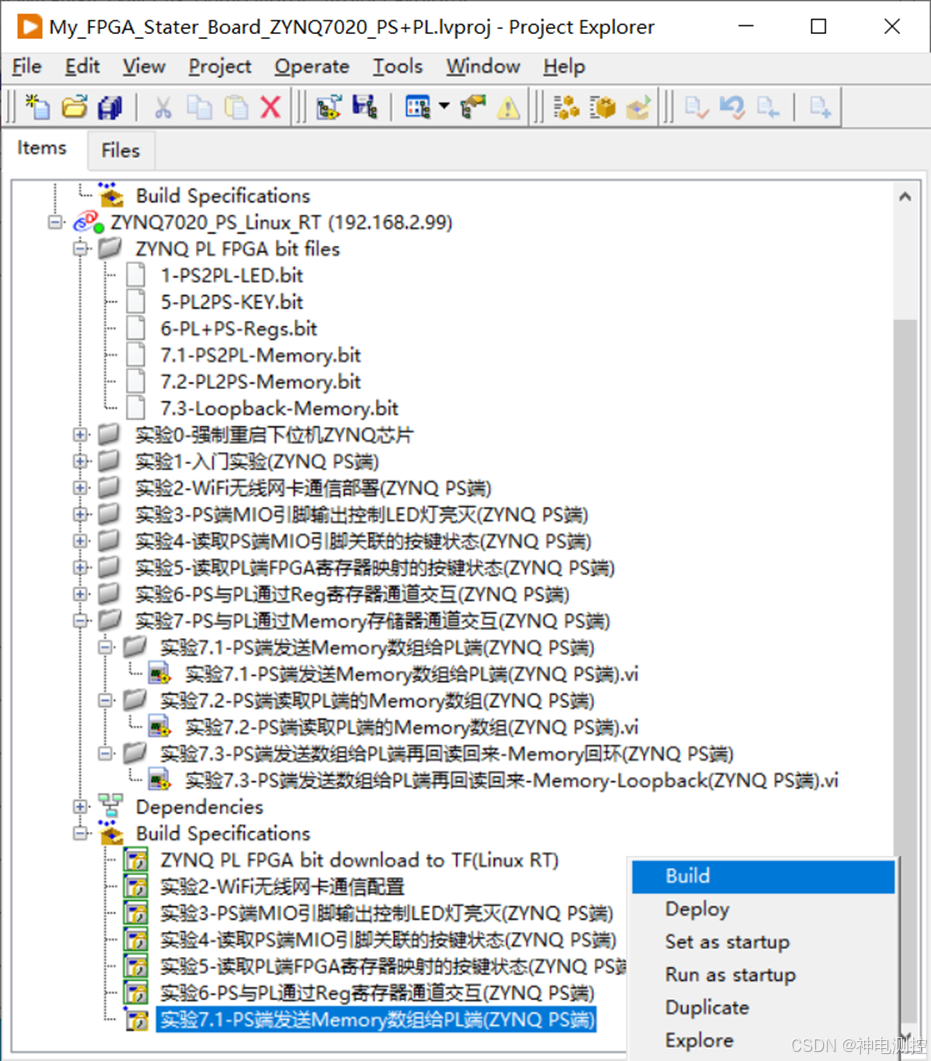Click the Filter view toolbar icon

[x=417, y=107]
